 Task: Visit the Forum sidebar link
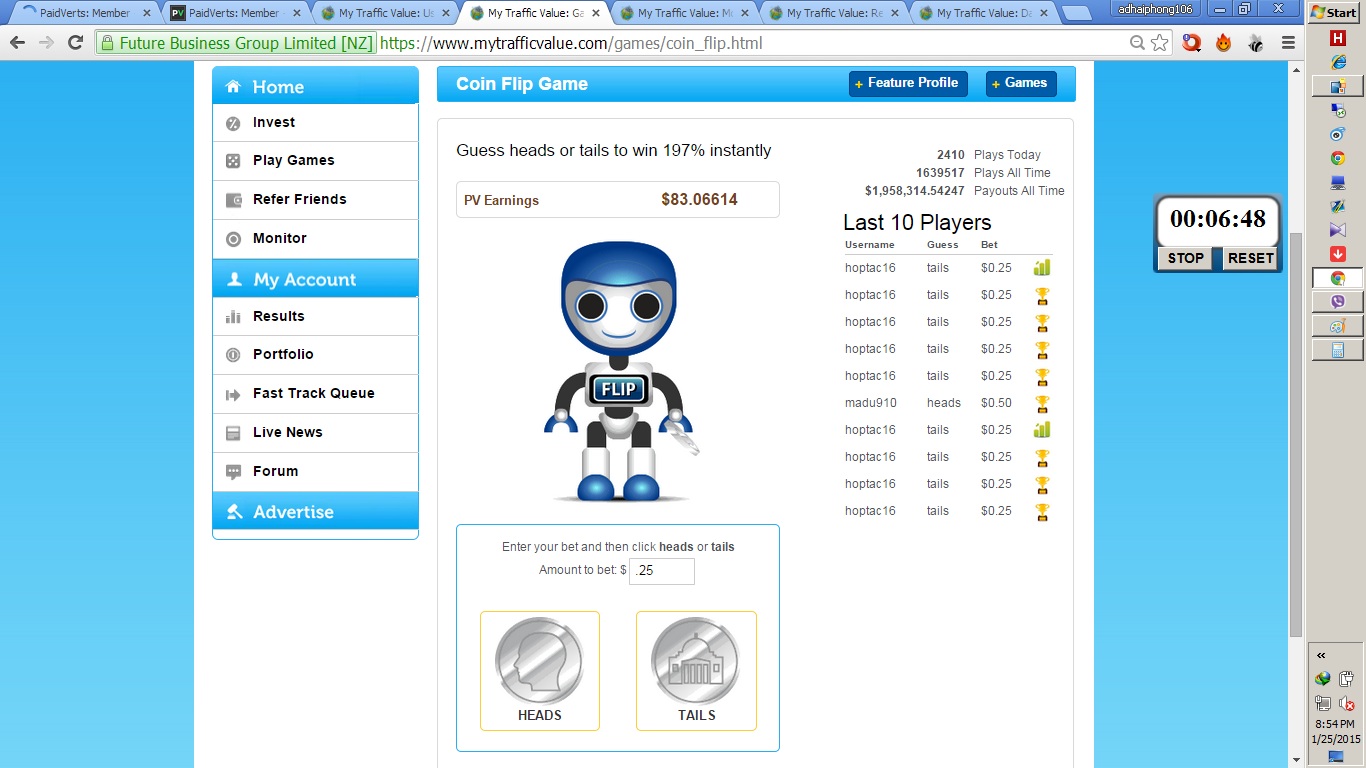pyautogui.click(x=315, y=471)
